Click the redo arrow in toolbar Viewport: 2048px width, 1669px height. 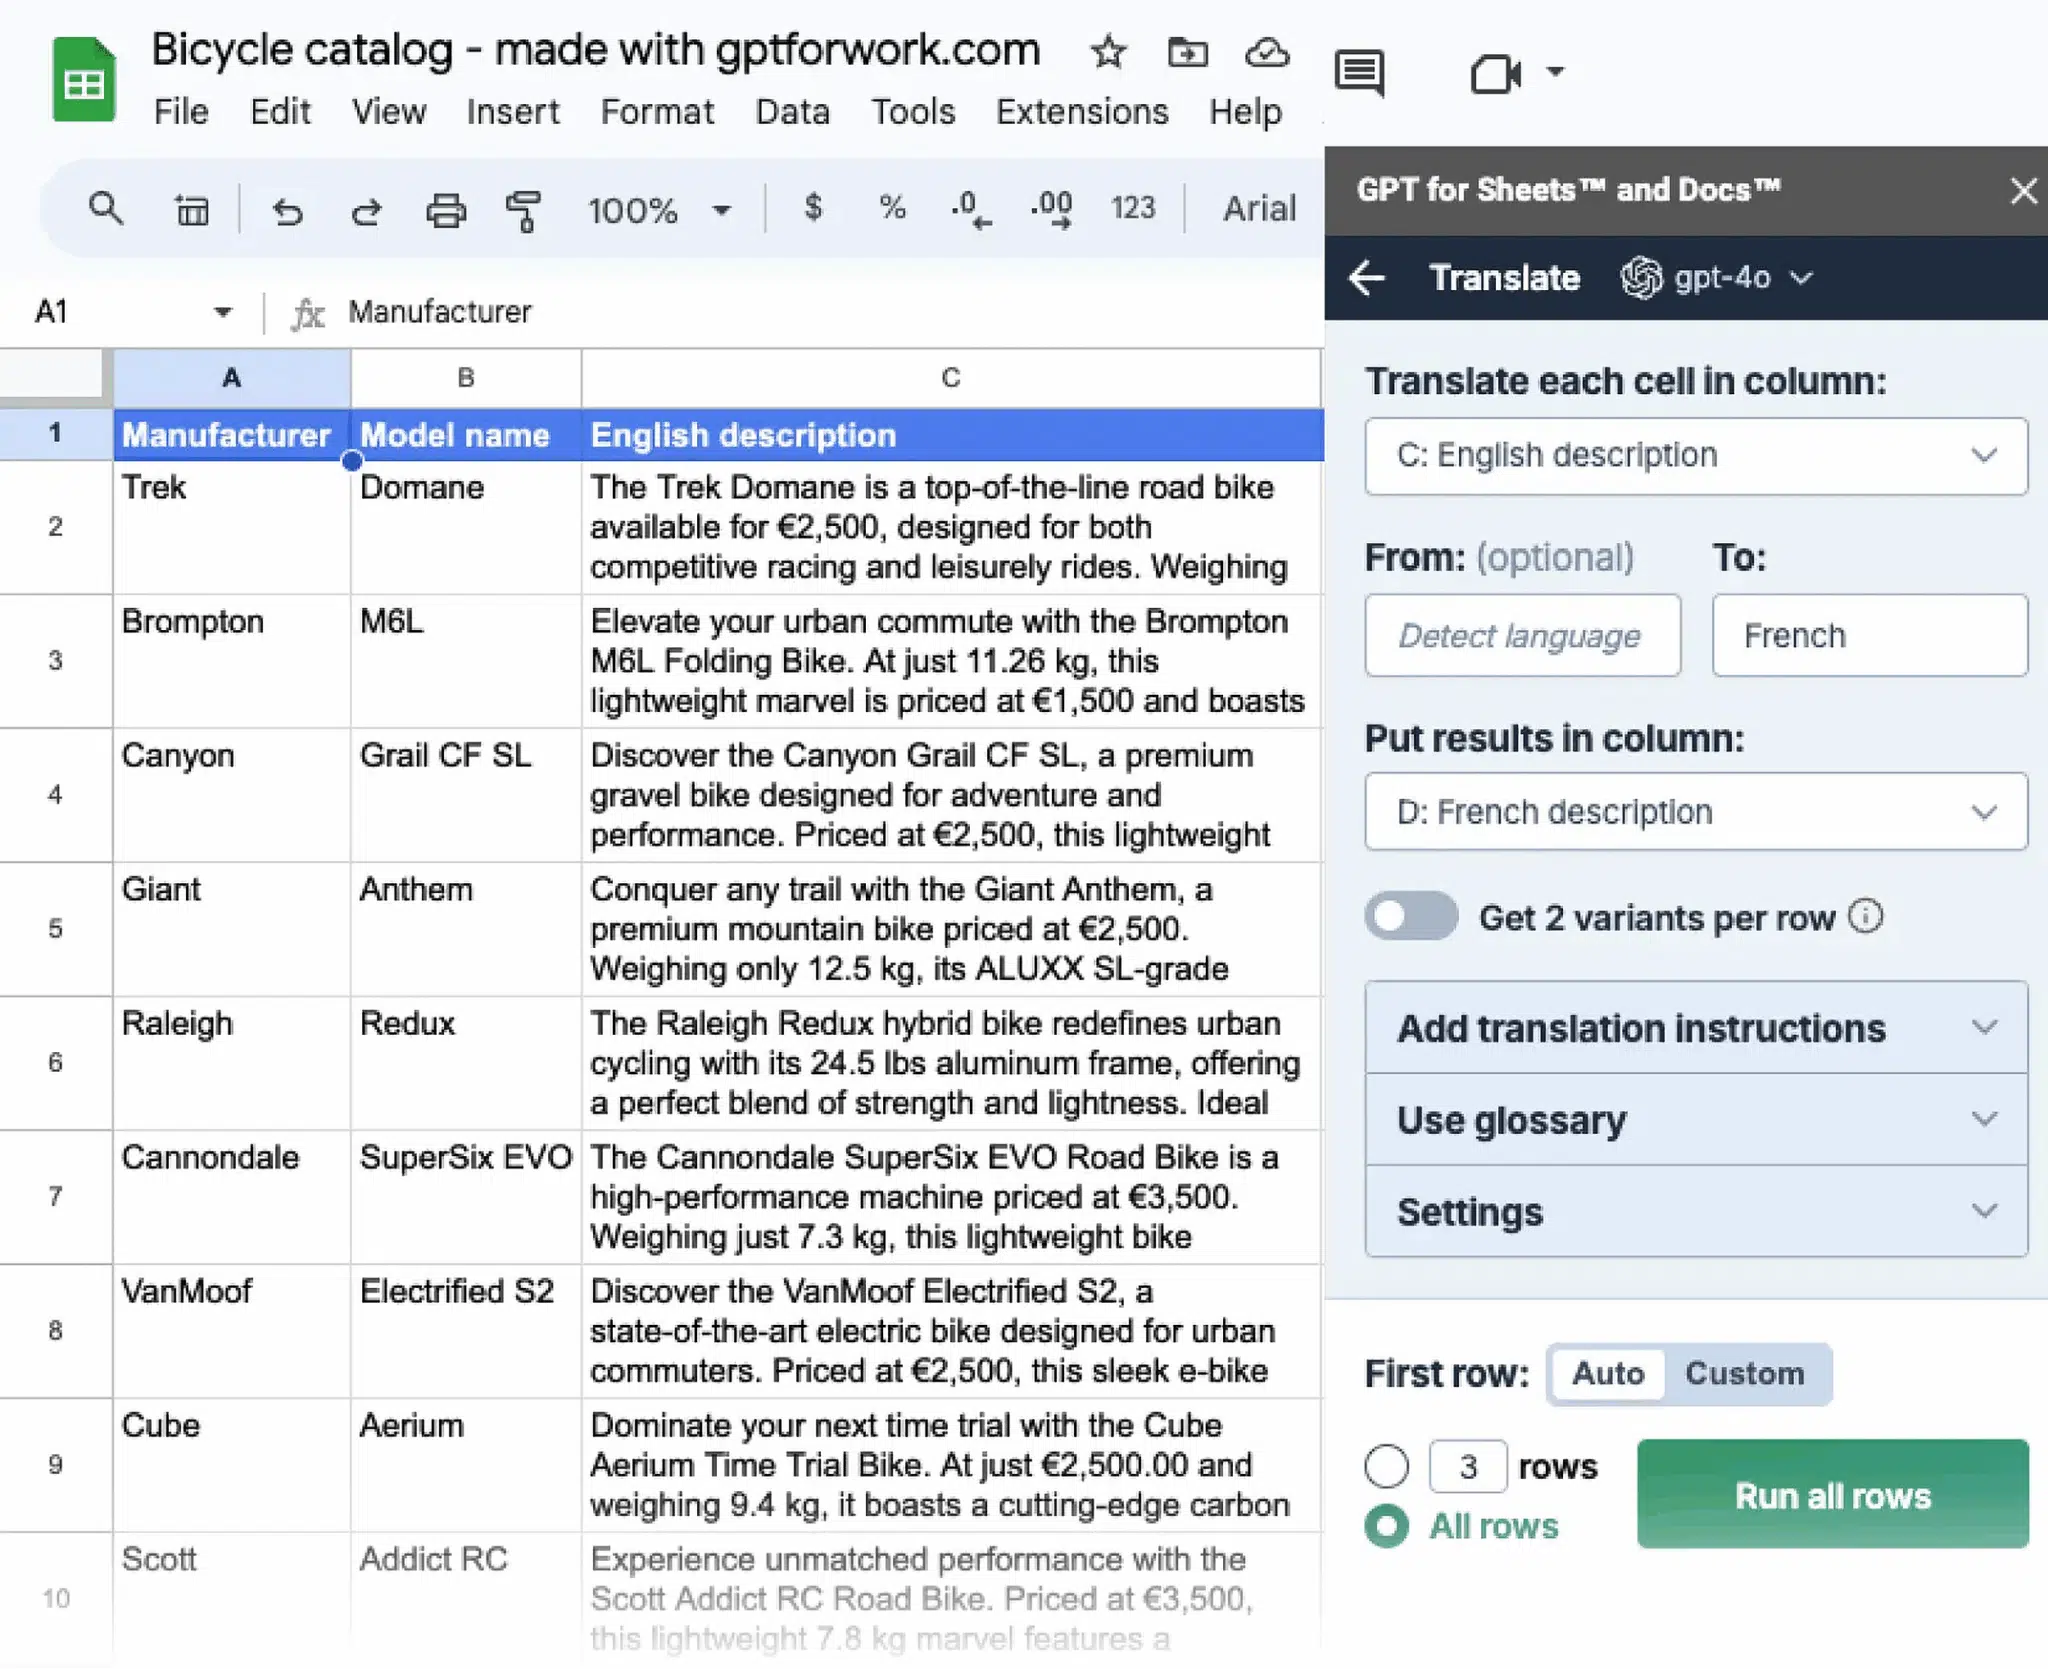(366, 210)
